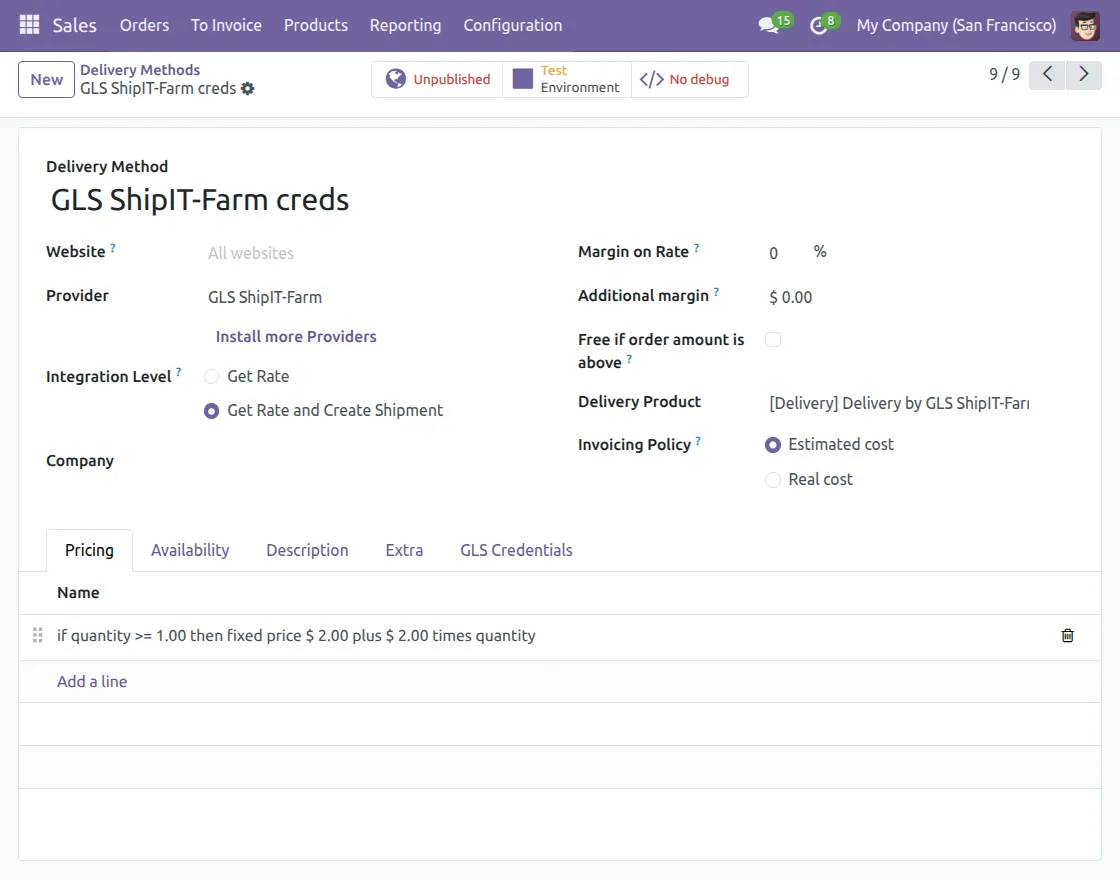Image resolution: width=1120 pixels, height=880 pixels.
Task: Switch to the Extra tab
Action: 404,550
